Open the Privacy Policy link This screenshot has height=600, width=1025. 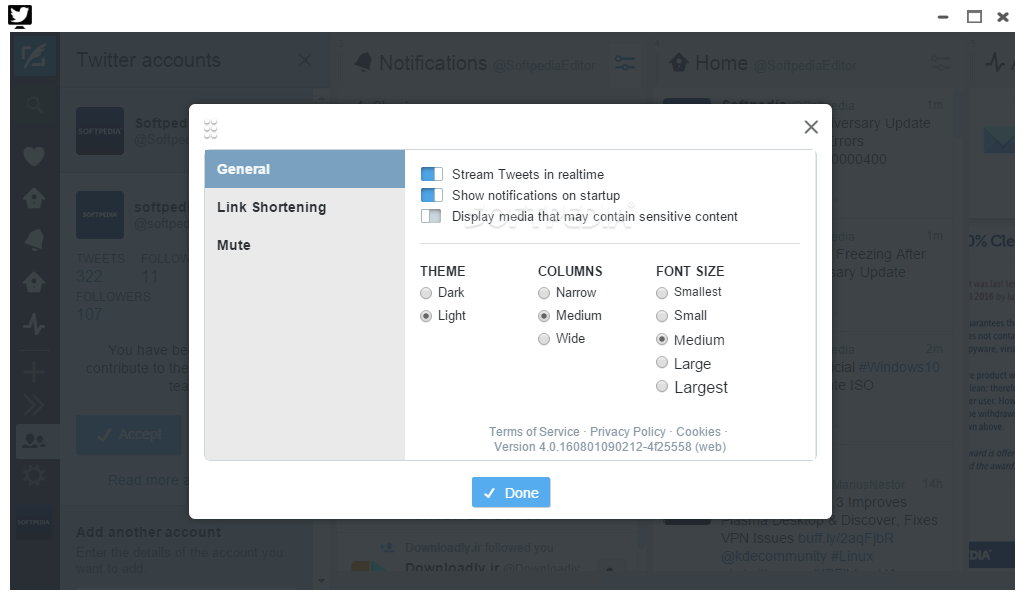[x=628, y=431]
